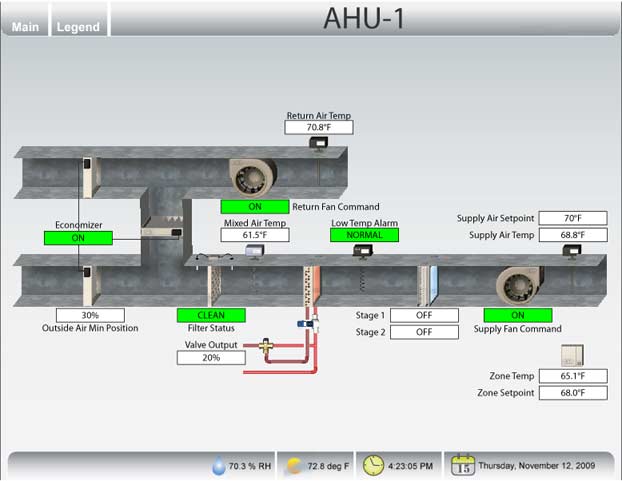The image size is (622, 481).
Task: Click the Filter Status CLEAN indicator
Action: pyautogui.click(x=211, y=315)
